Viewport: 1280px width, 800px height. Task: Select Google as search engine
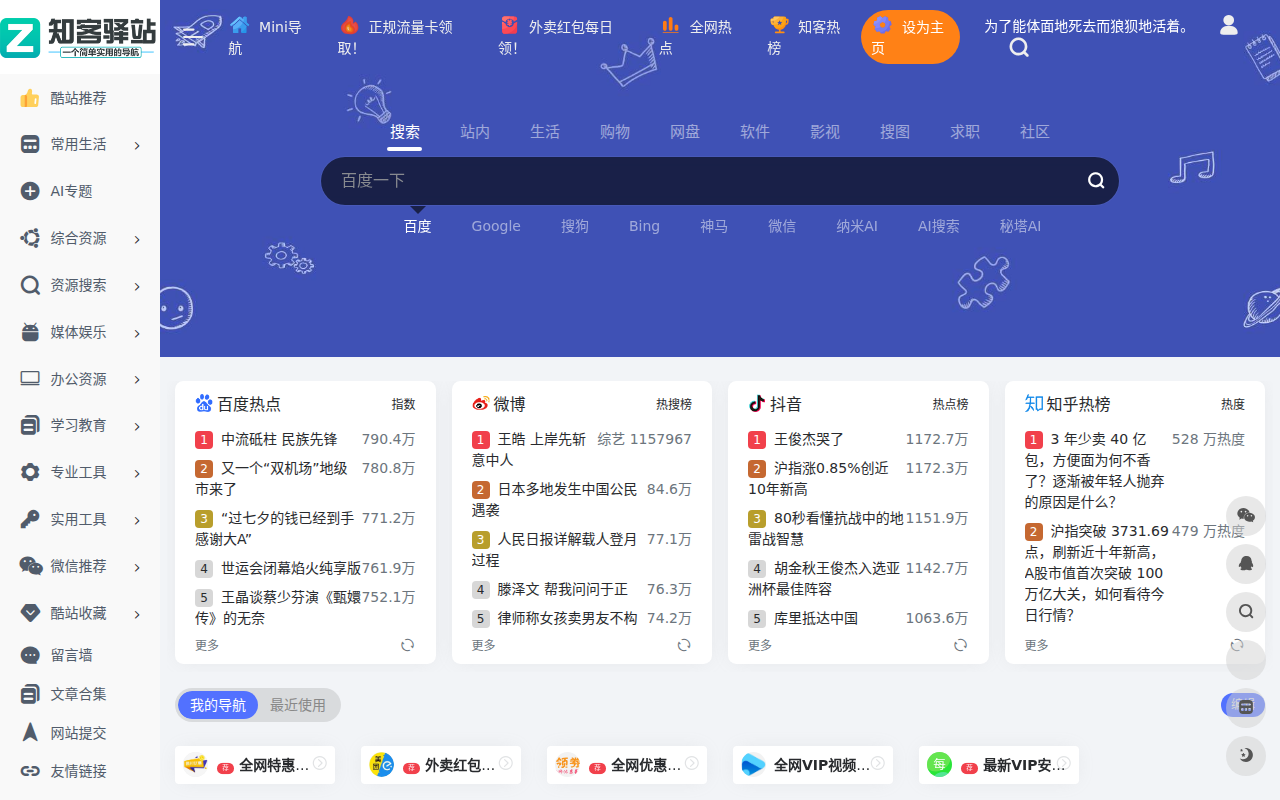(x=496, y=226)
